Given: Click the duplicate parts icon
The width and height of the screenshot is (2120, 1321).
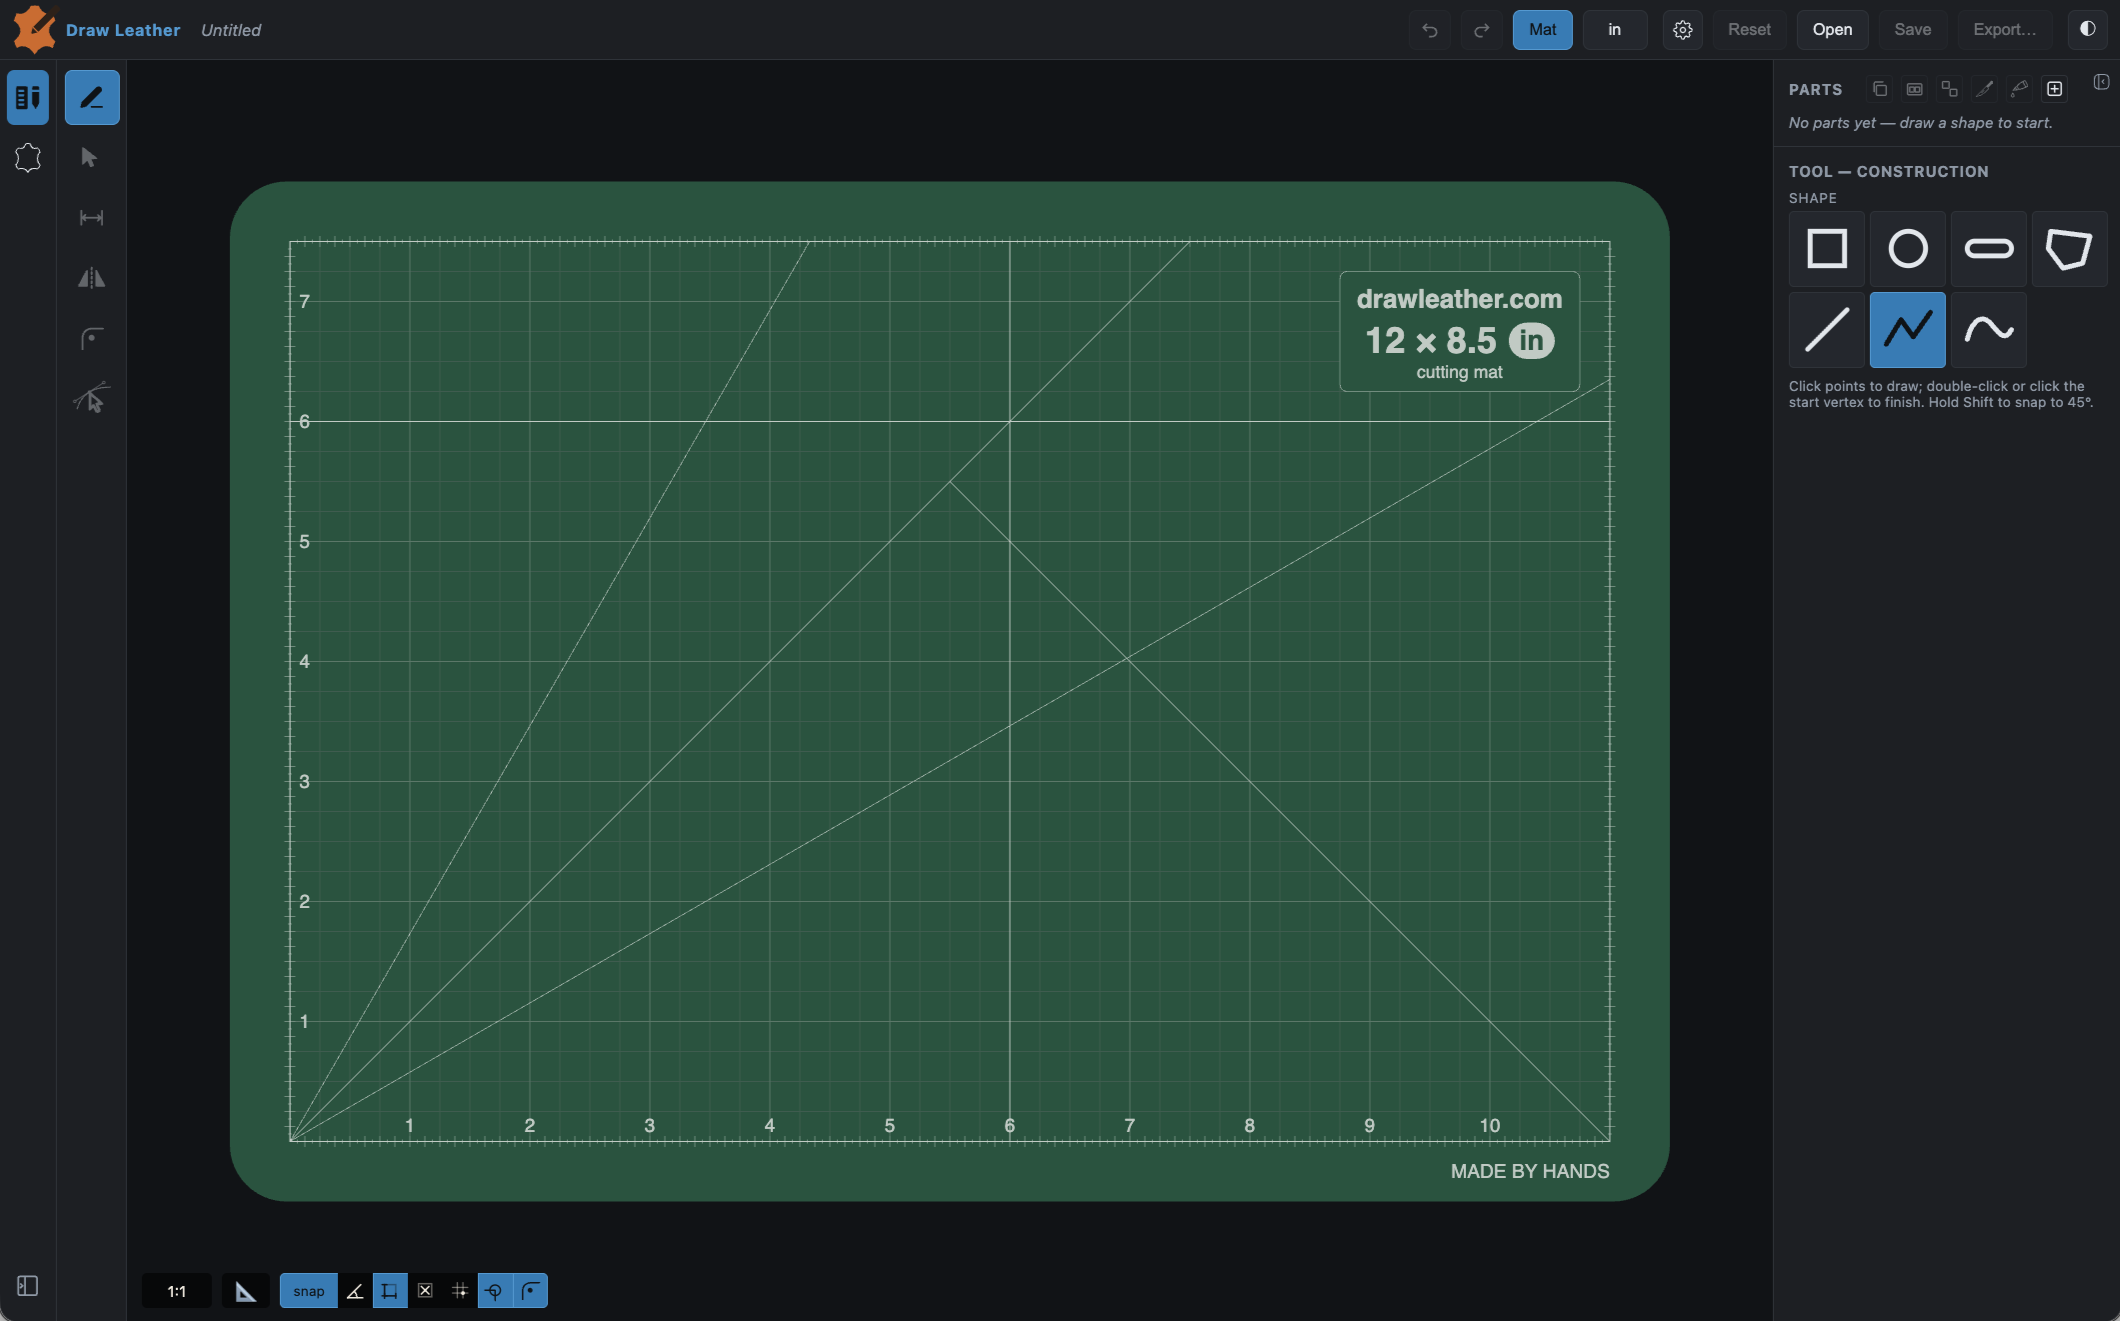Looking at the screenshot, I should [1880, 89].
